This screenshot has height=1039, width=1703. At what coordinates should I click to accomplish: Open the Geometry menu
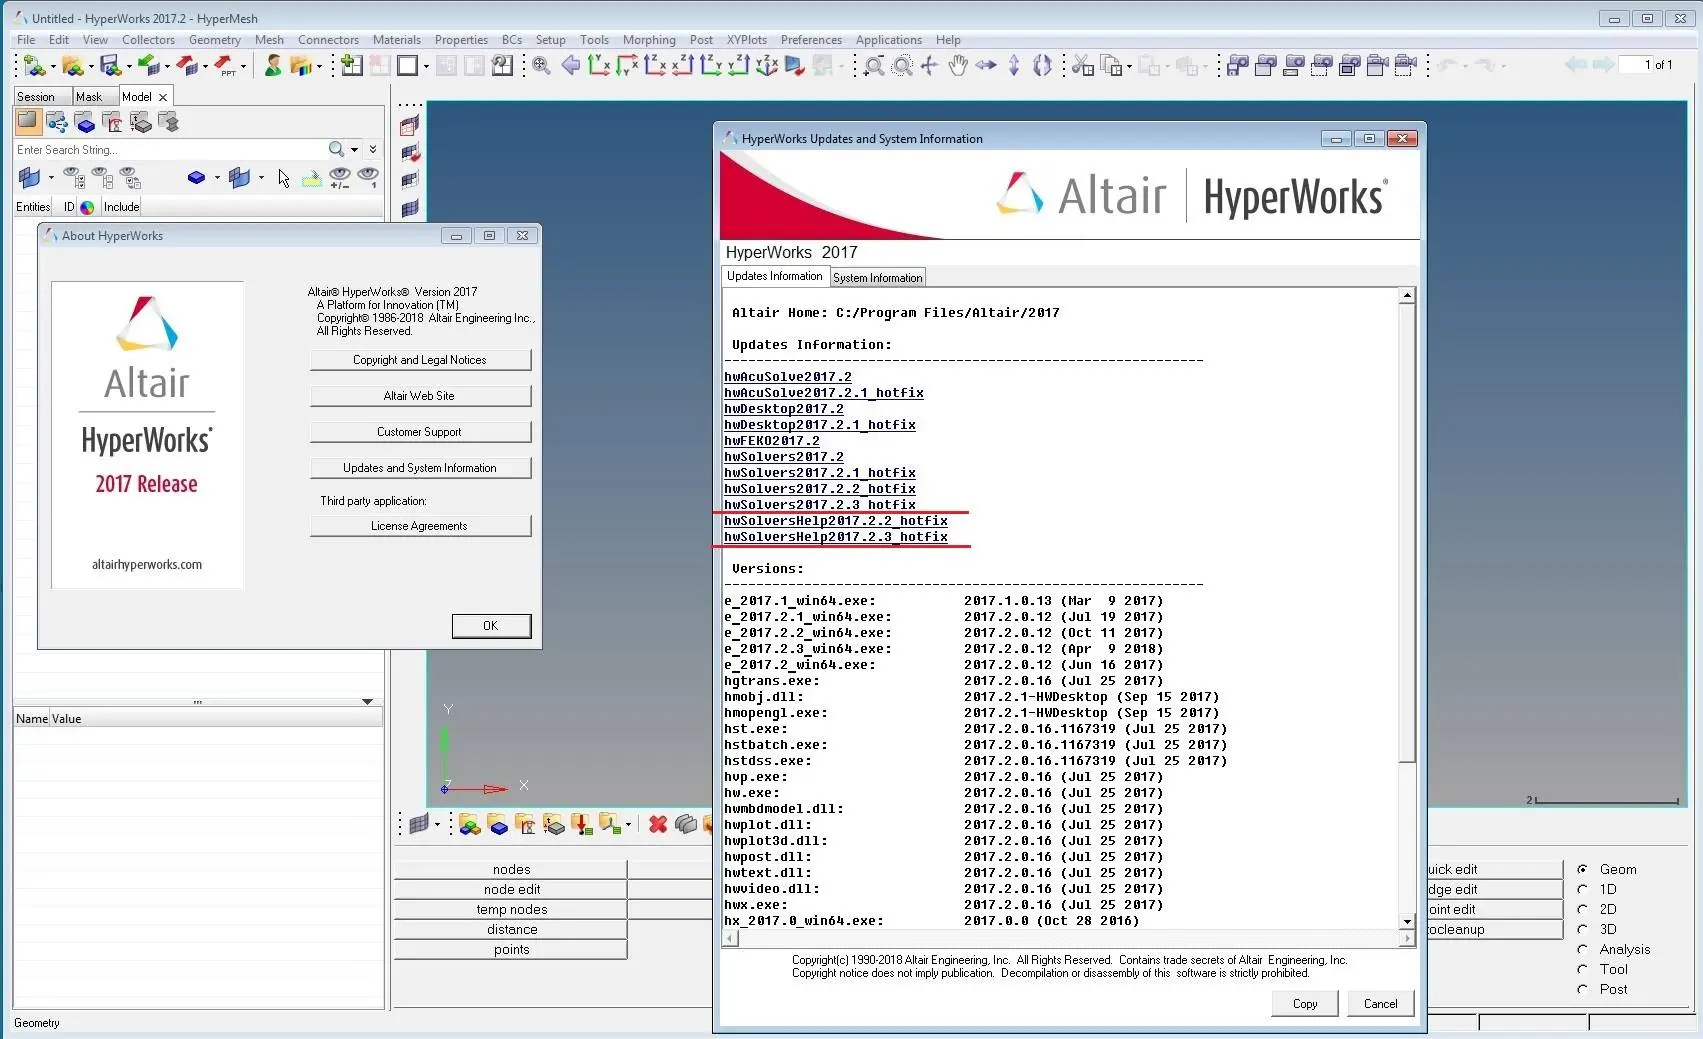(x=214, y=40)
